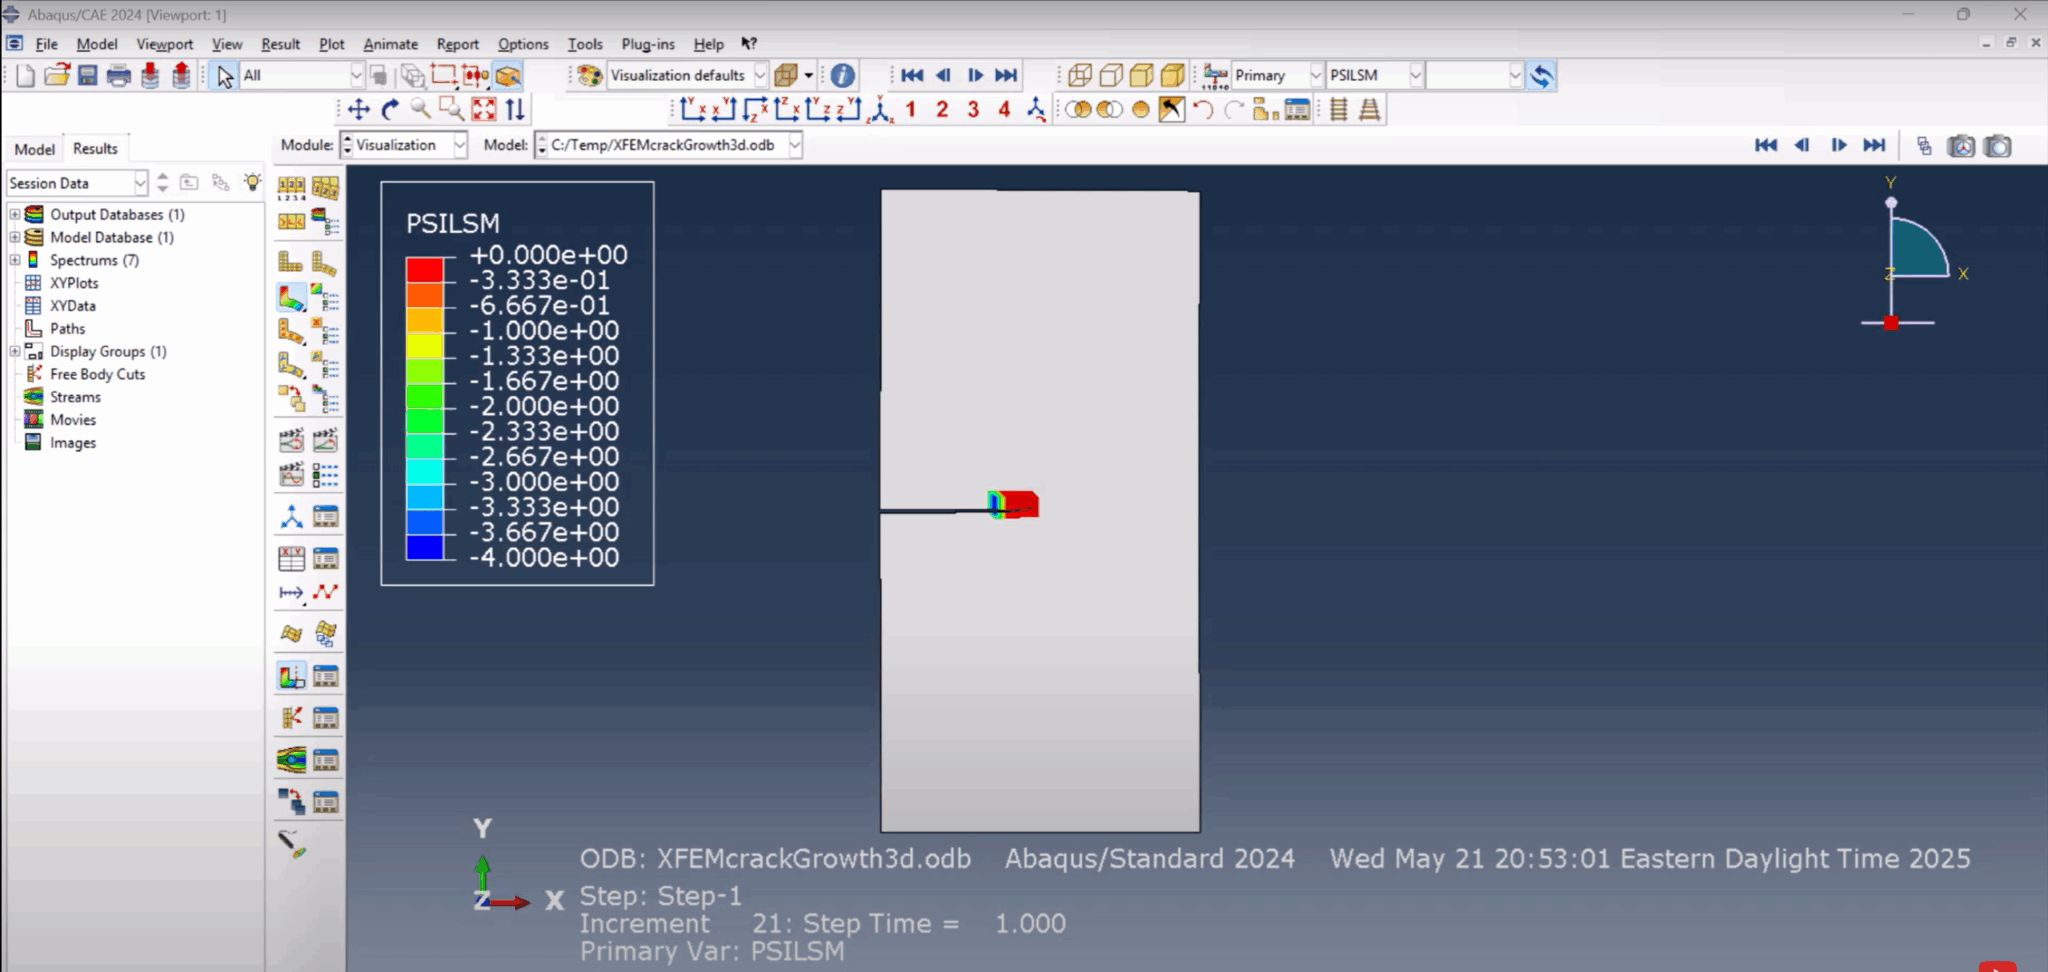Click the Auto-Fit View icon

point(484,110)
